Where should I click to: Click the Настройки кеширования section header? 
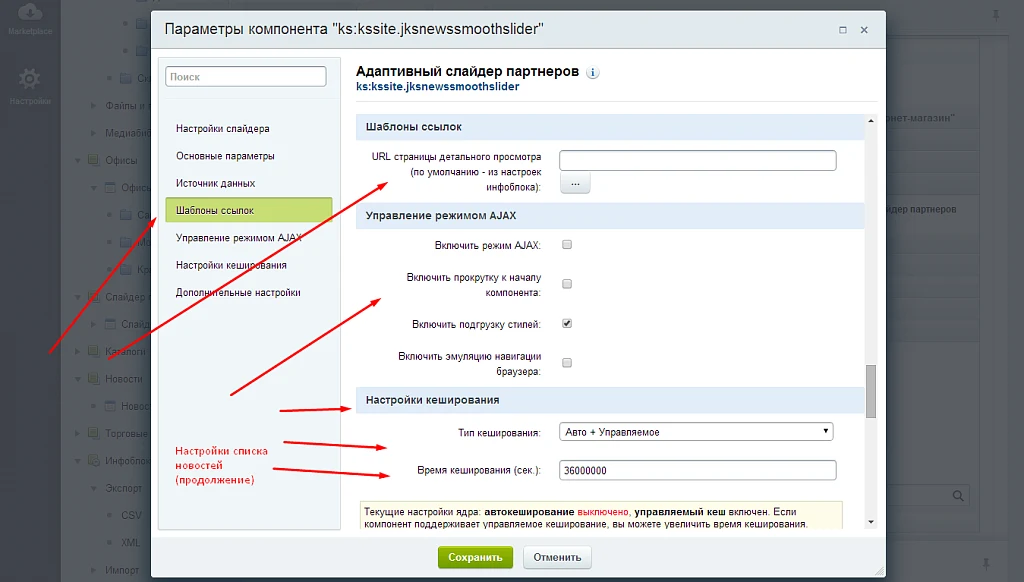610,400
